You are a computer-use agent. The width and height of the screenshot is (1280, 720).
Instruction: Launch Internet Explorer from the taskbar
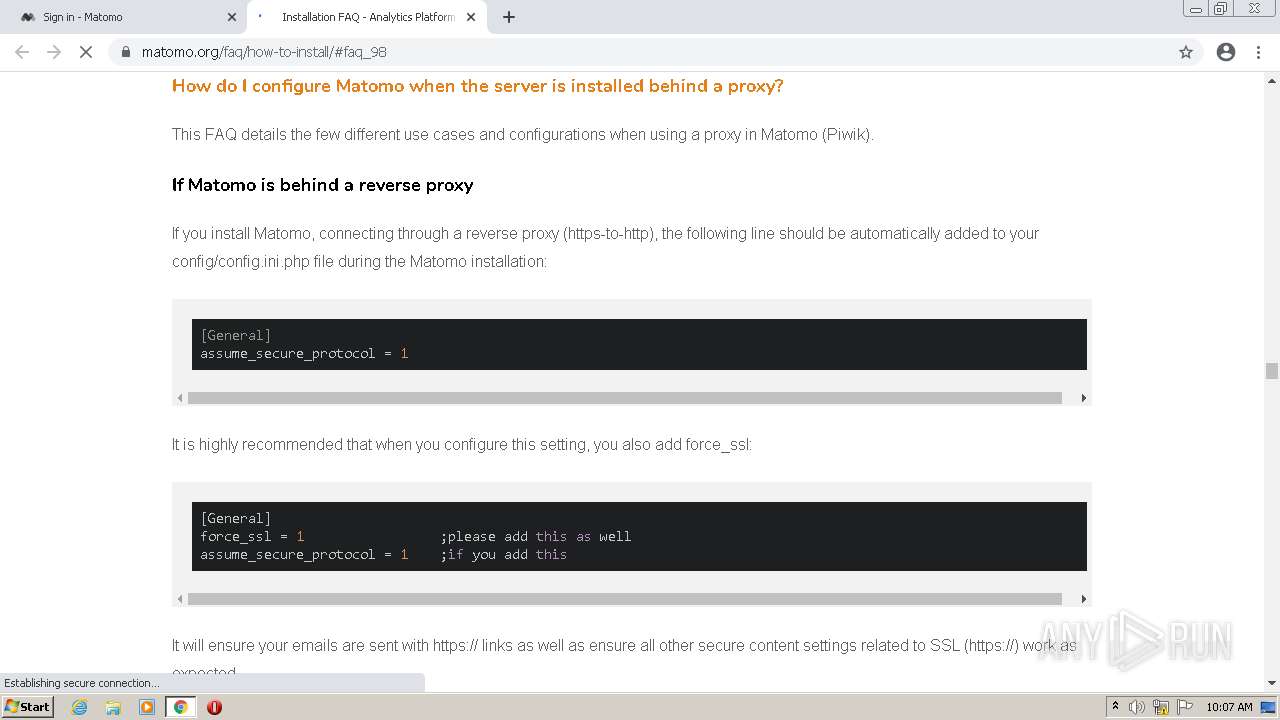[79, 707]
